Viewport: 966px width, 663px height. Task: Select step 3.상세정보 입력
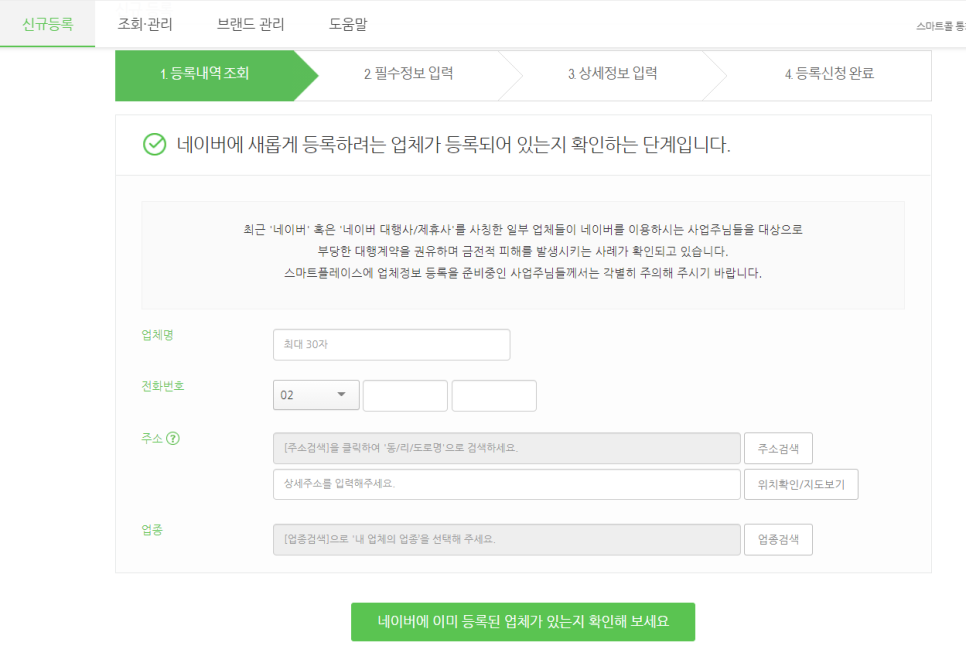pyautogui.click(x=612, y=74)
